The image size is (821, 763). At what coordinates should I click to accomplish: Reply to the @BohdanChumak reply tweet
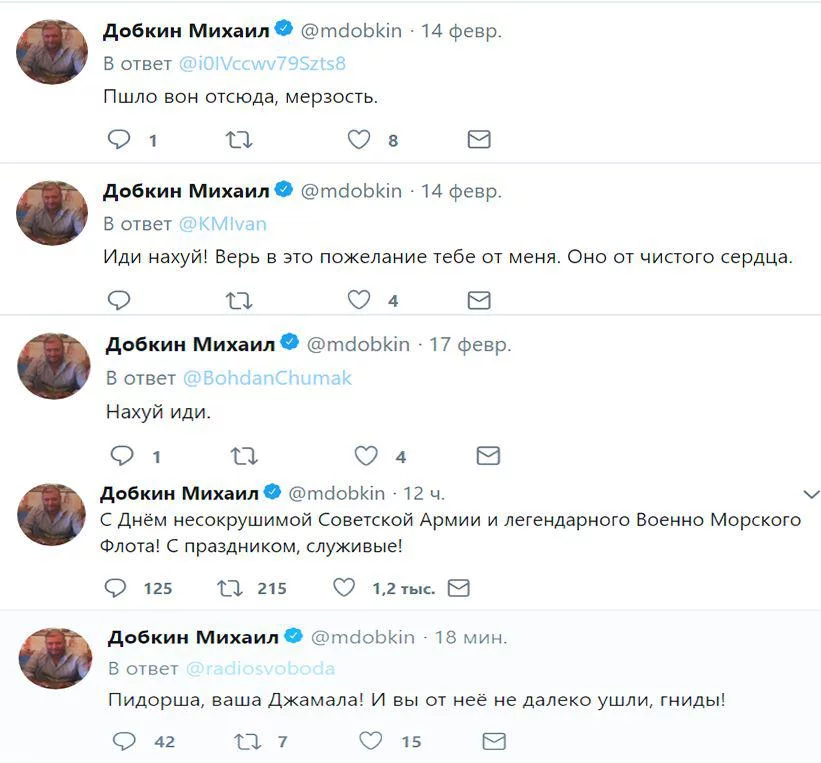pos(122,456)
